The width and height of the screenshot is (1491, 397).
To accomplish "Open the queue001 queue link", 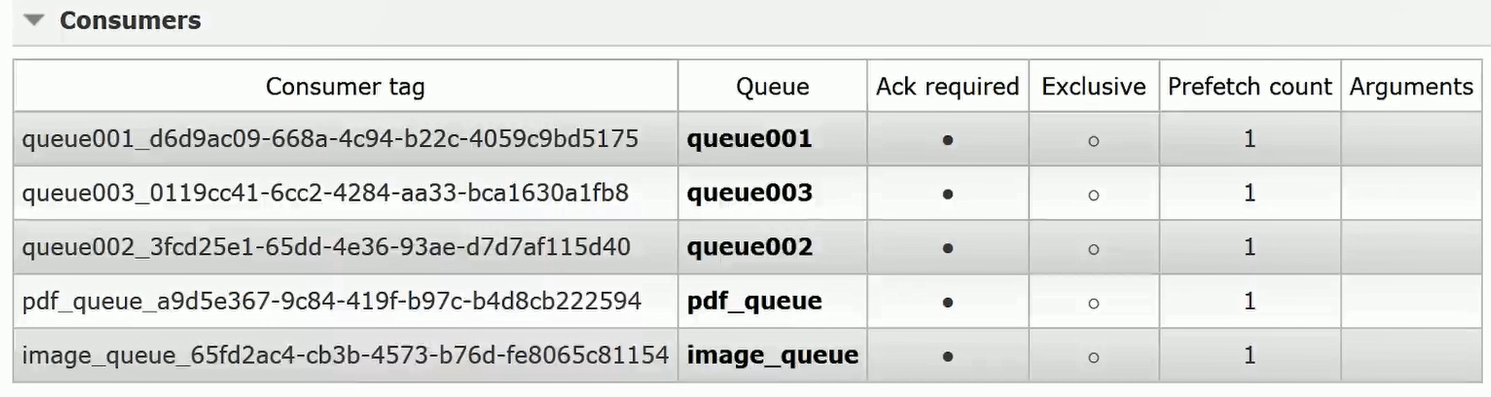I will 749,139.
